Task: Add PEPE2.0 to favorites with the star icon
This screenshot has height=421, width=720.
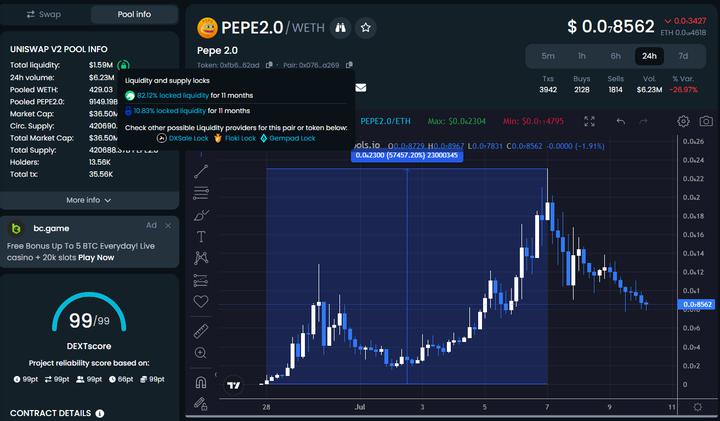Action: [366, 28]
